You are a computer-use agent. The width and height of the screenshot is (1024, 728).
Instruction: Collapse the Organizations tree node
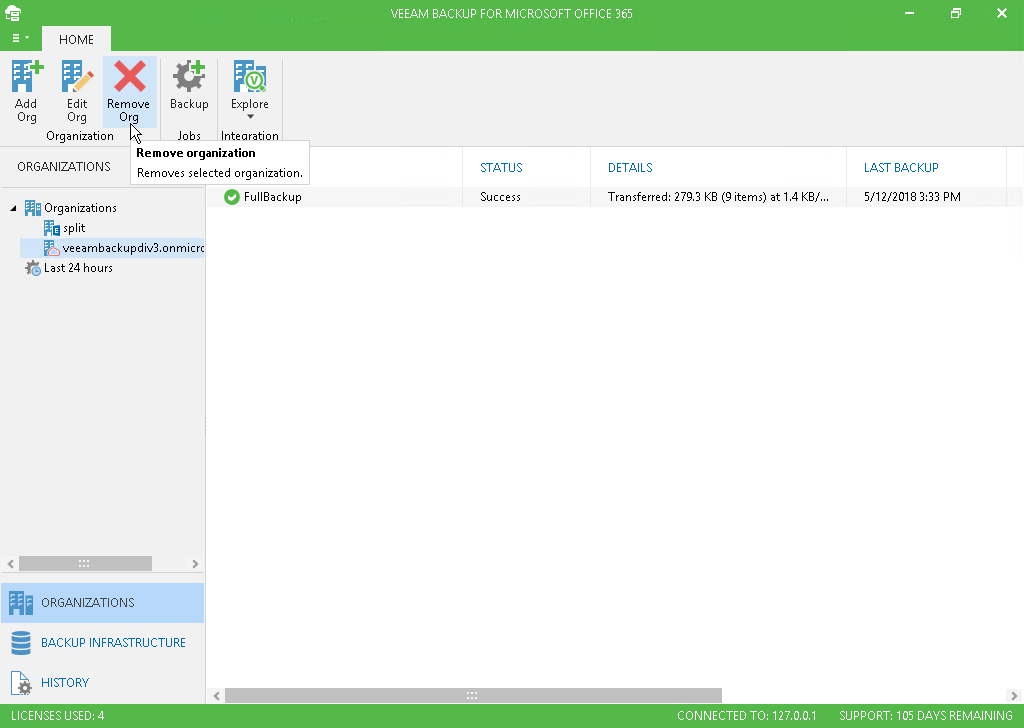[x=13, y=208]
